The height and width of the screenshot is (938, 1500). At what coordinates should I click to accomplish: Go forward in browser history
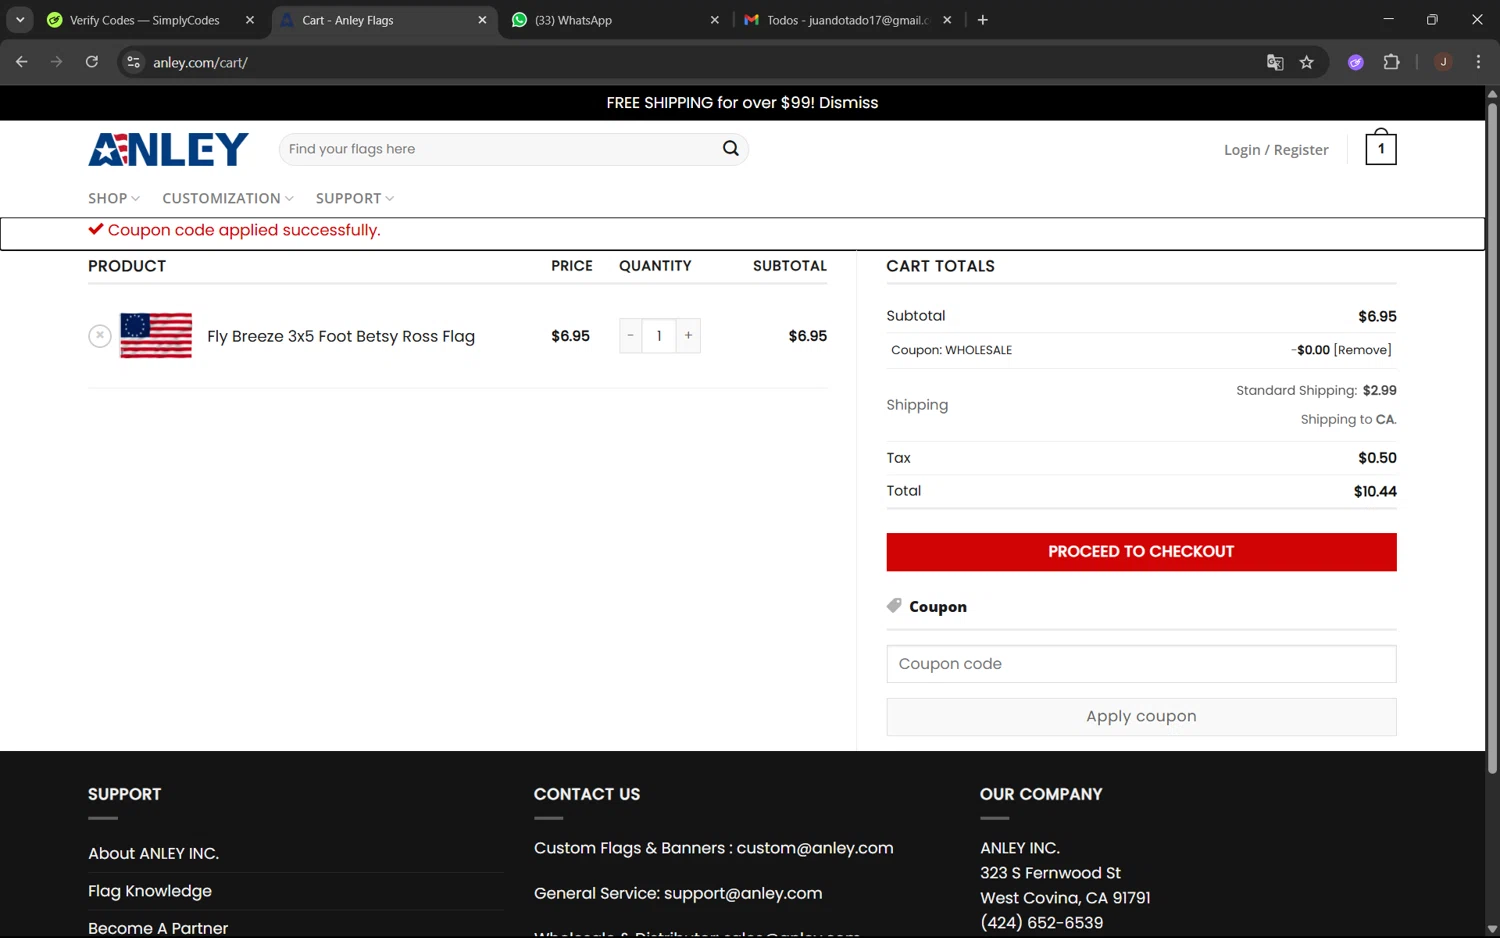[x=56, y=62]
